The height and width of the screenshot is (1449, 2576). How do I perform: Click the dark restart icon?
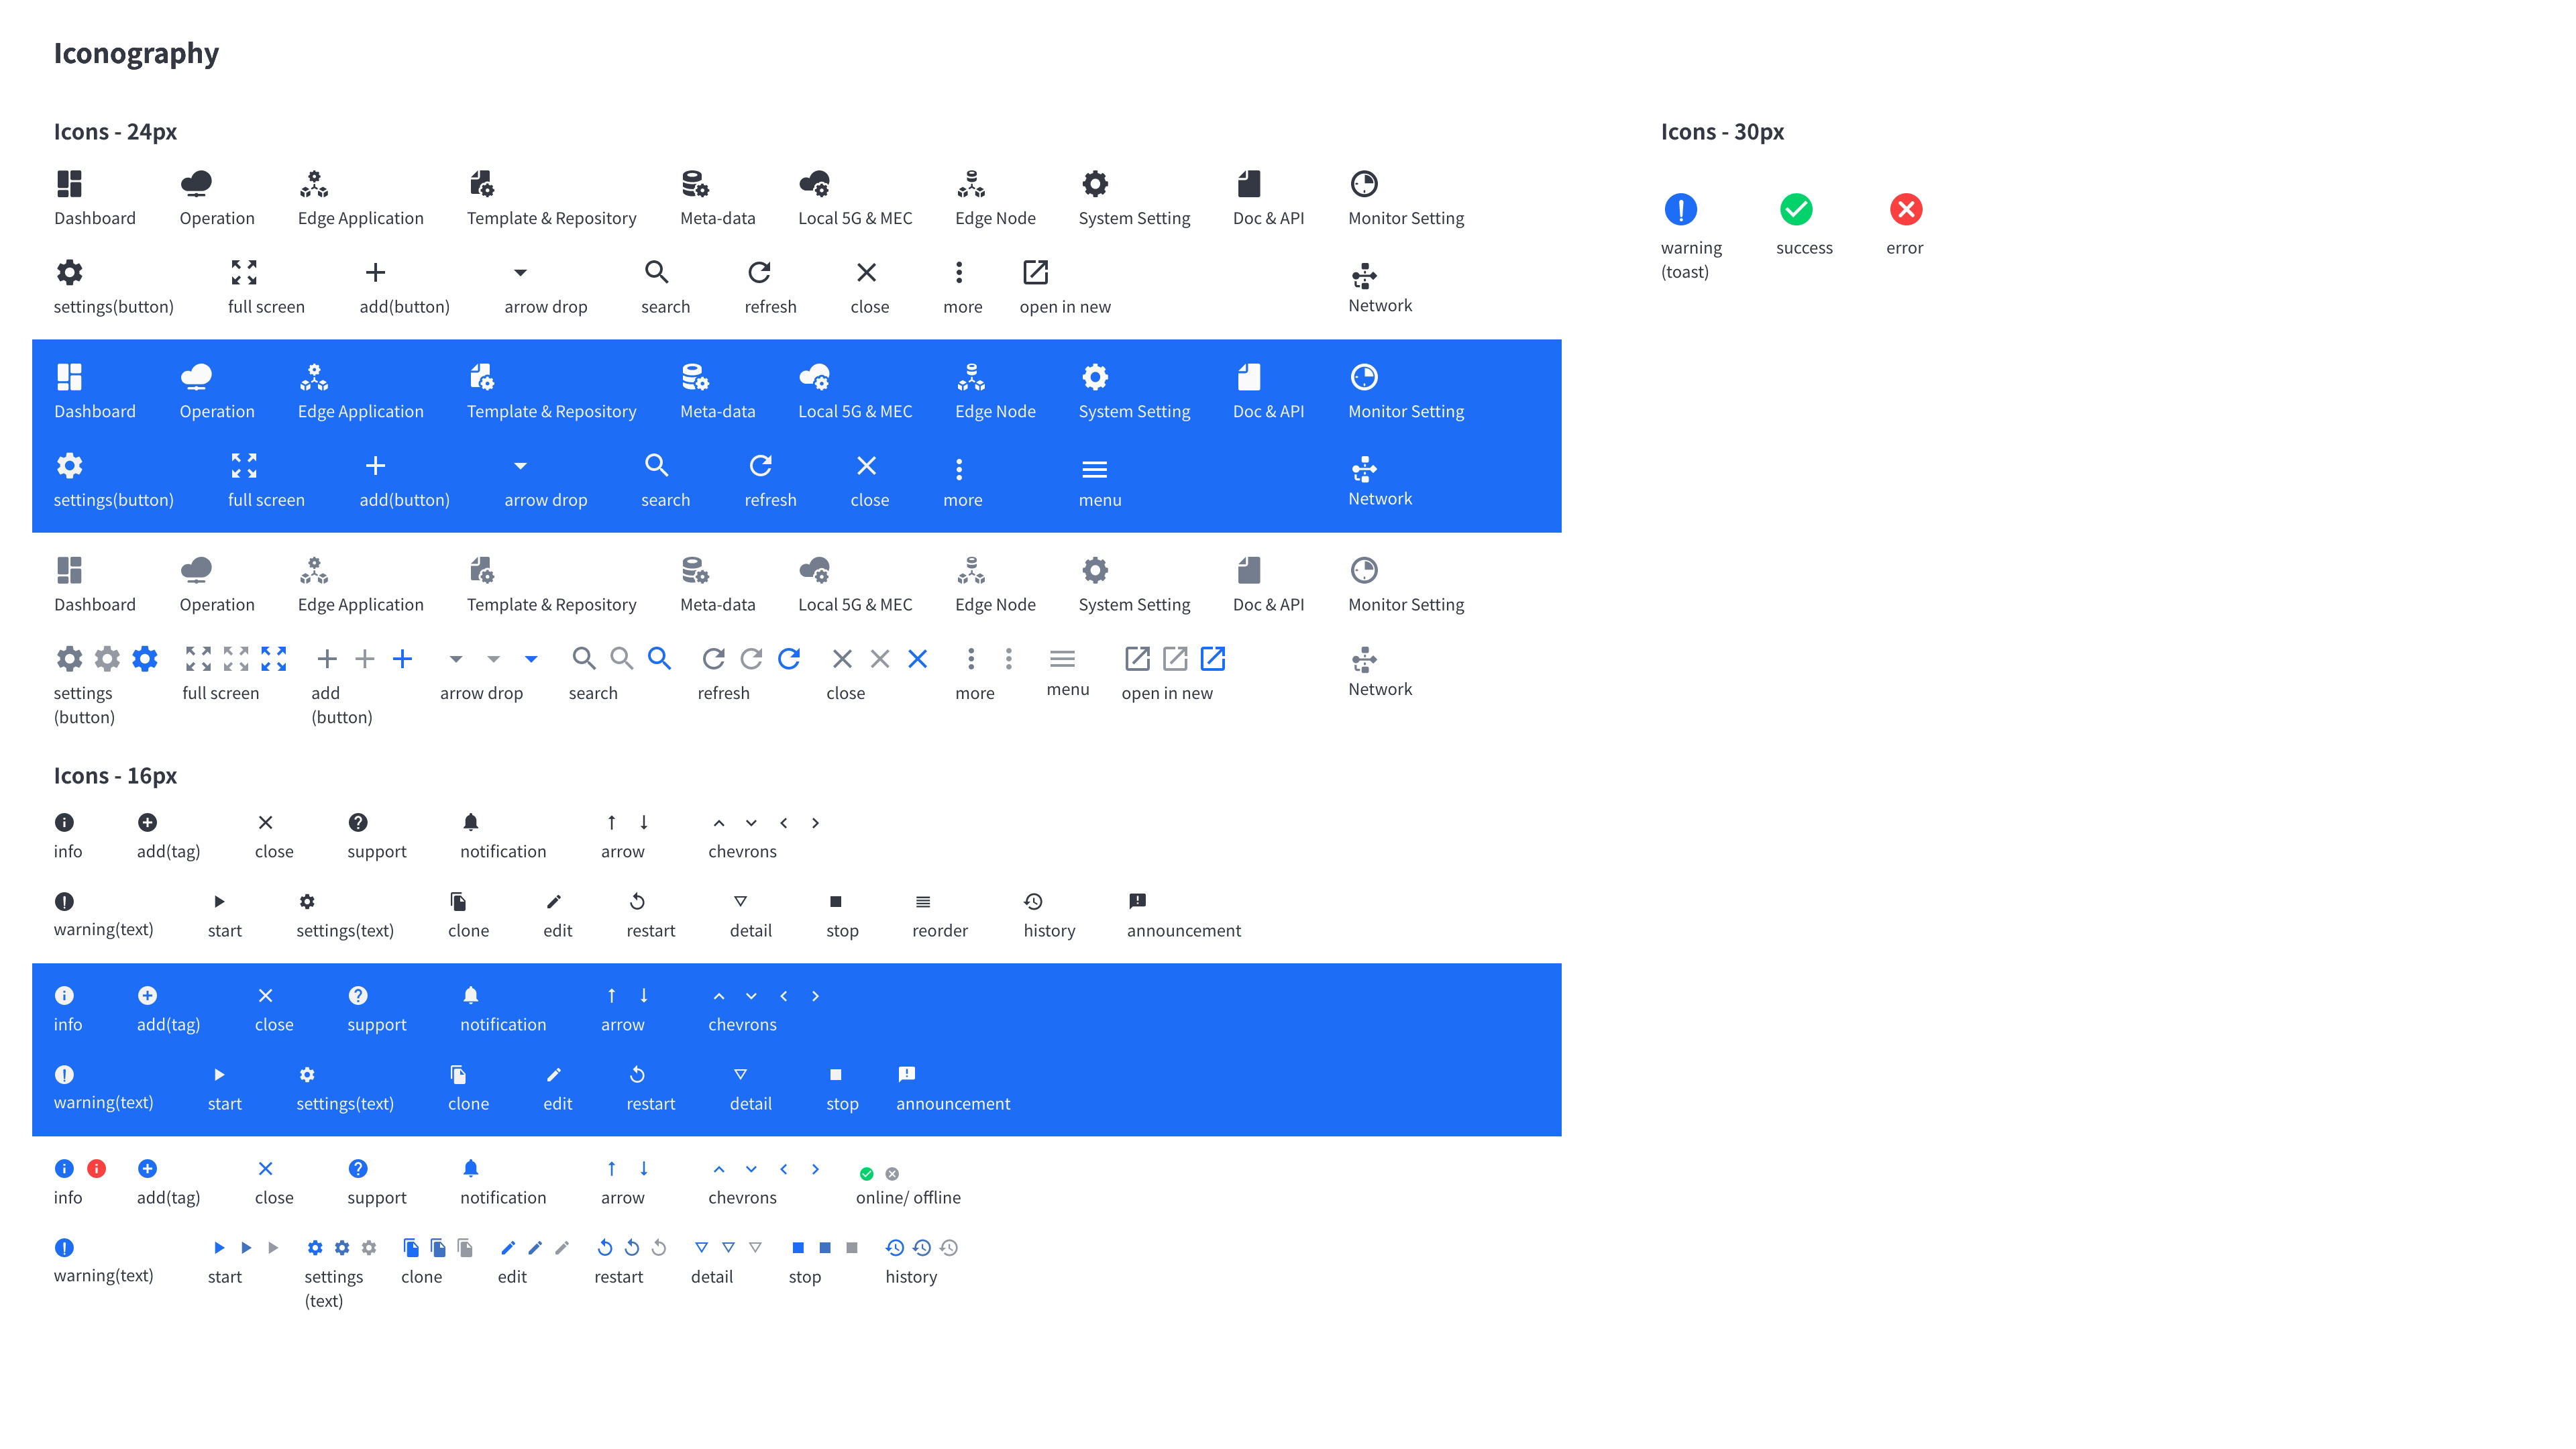coord(637,902)
